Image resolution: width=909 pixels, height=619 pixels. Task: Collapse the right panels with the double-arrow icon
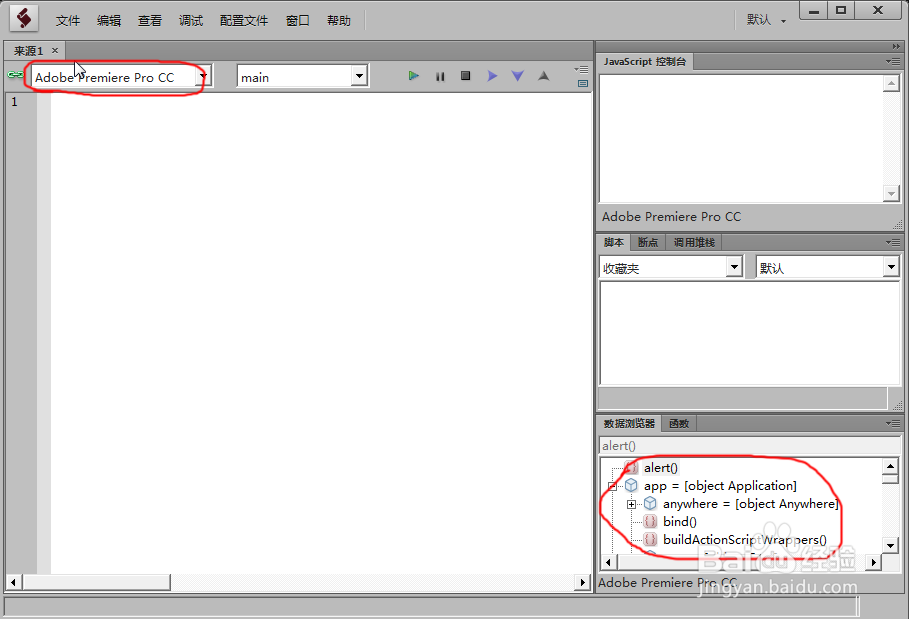896,46
